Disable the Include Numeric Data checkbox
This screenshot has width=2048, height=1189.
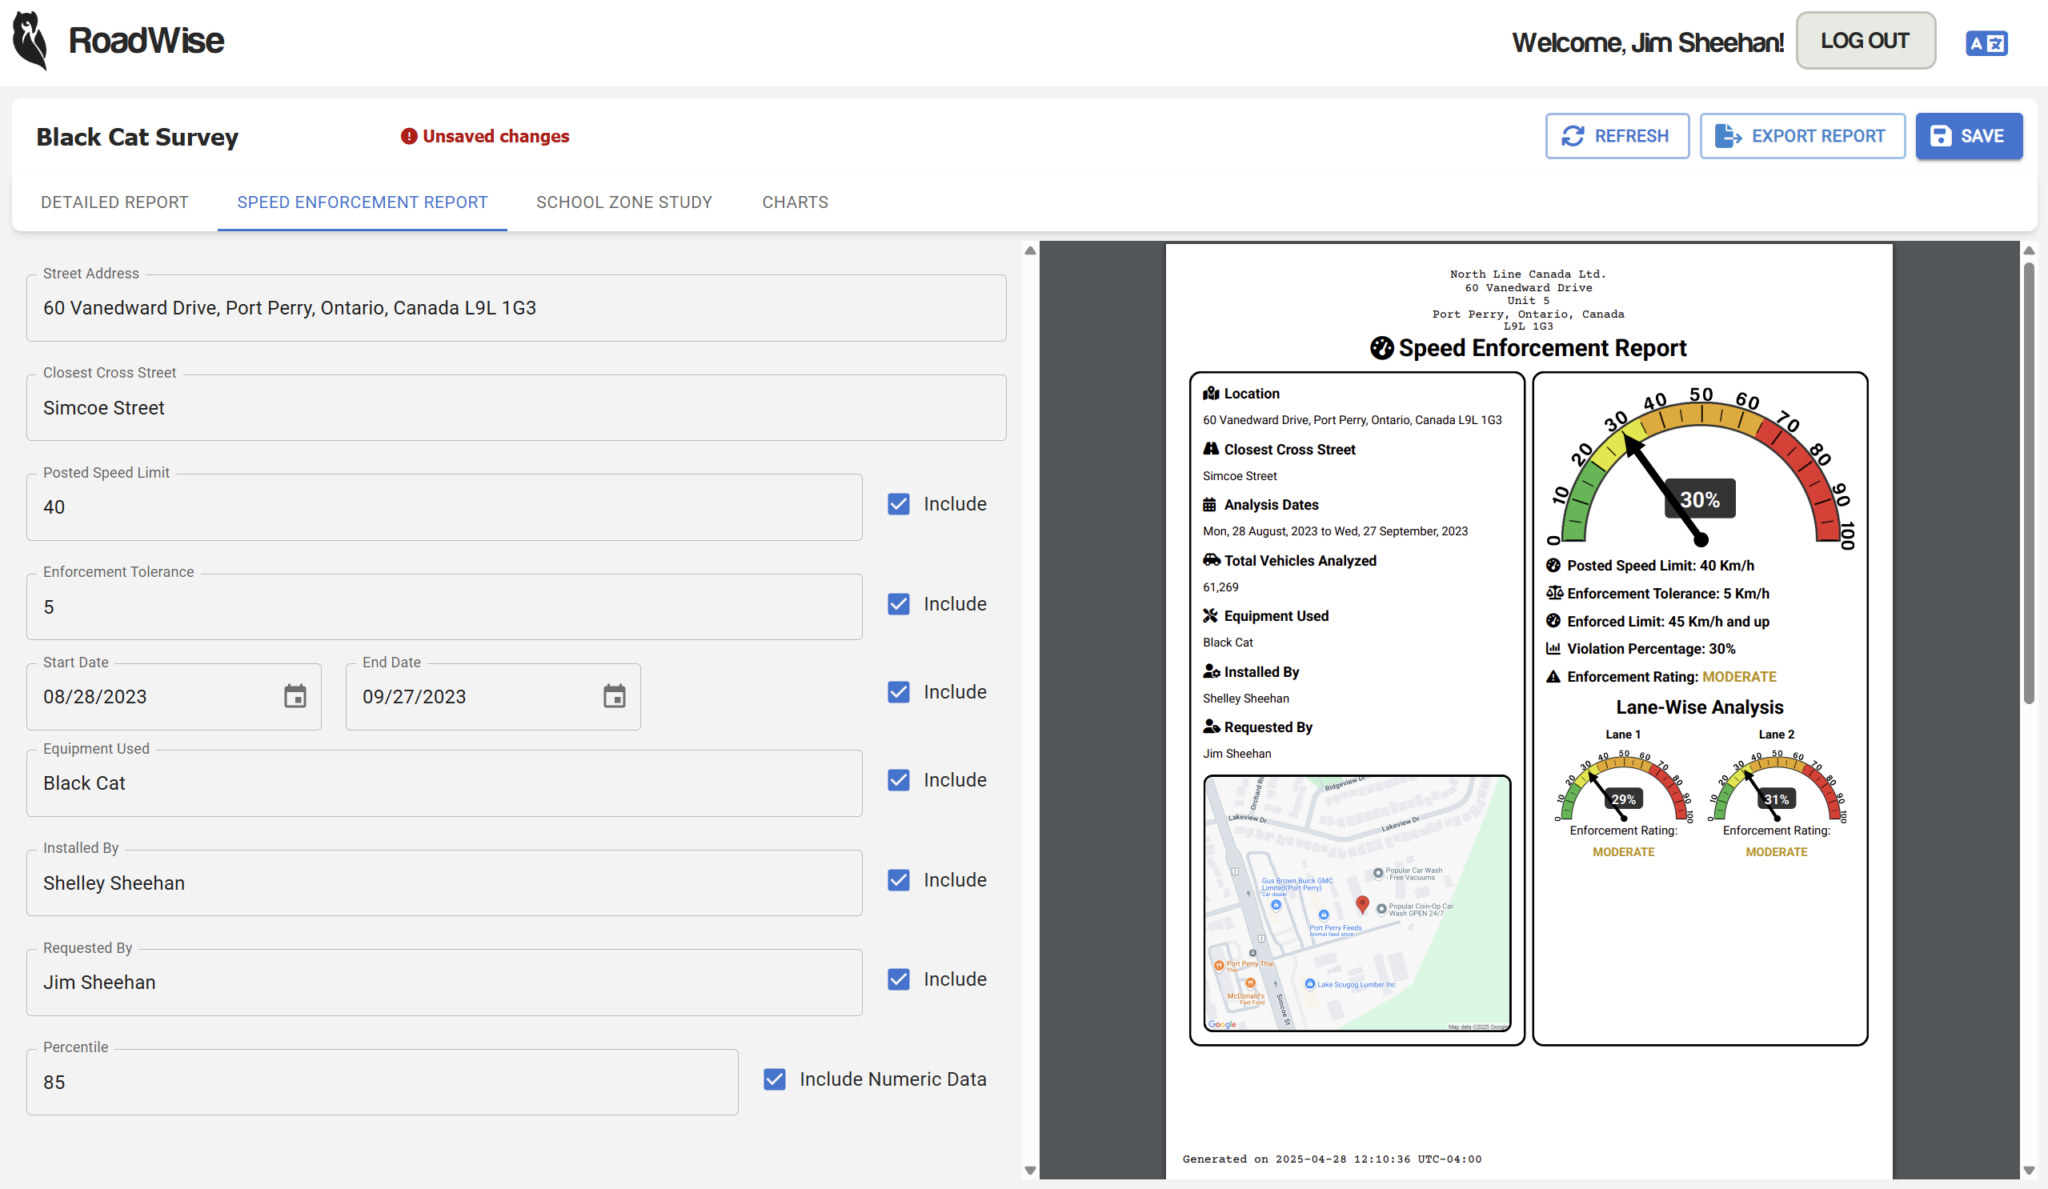(775, 1079)
